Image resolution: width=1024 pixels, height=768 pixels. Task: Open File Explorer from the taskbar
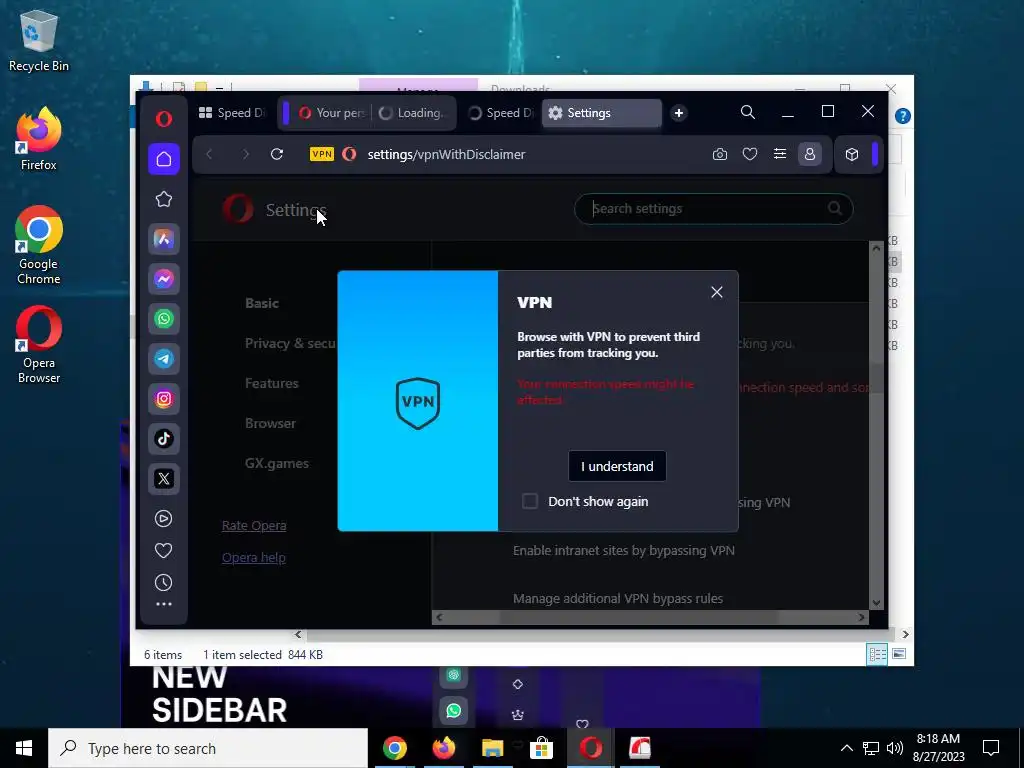[x=492, y=748]
